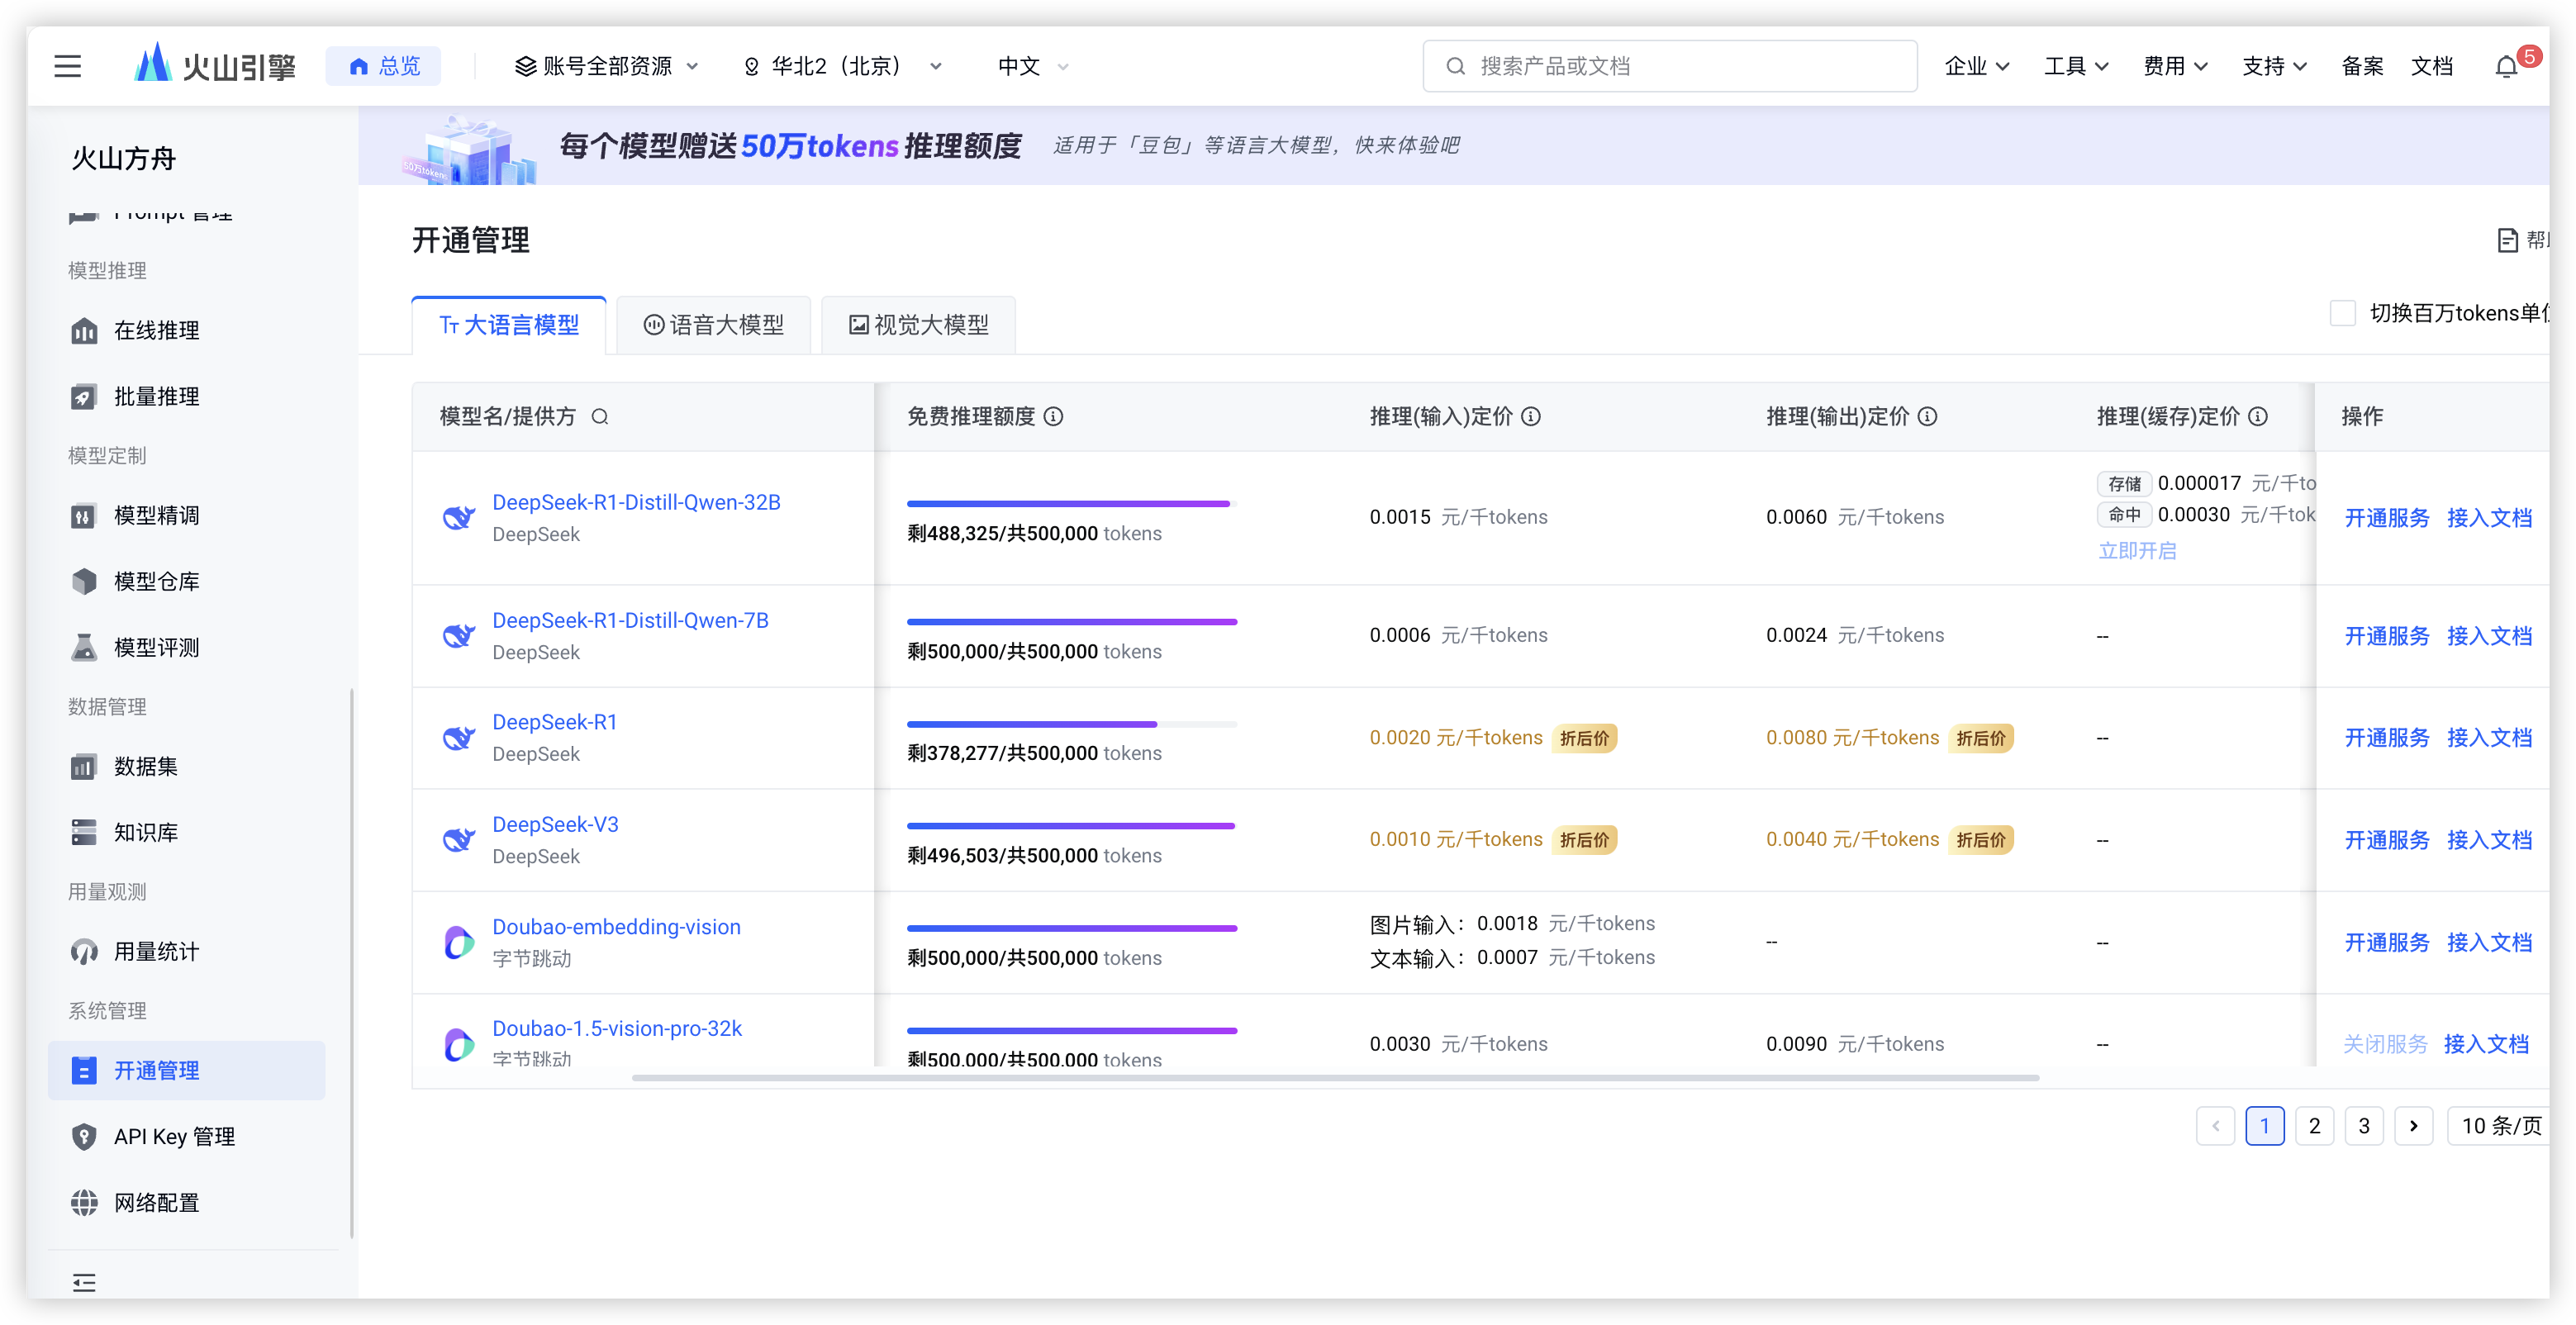Switch to the 视觉大模型 tab
Screen dimensions: 2576x1325
click(918, 325)
